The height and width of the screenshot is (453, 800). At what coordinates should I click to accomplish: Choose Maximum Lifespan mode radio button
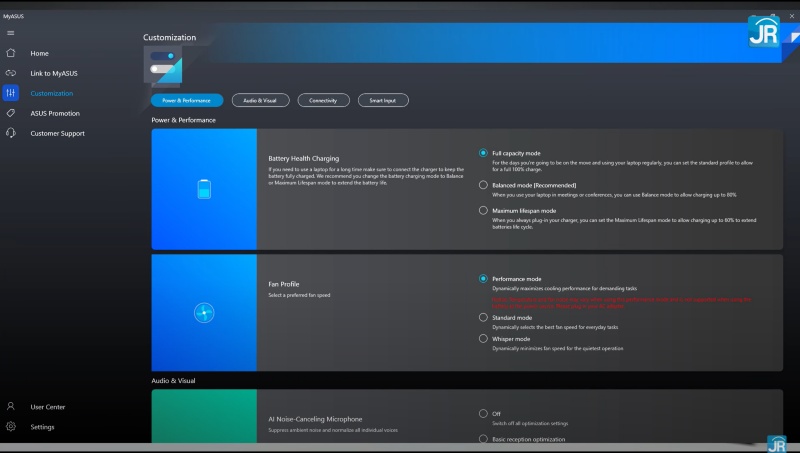point(484,211)
